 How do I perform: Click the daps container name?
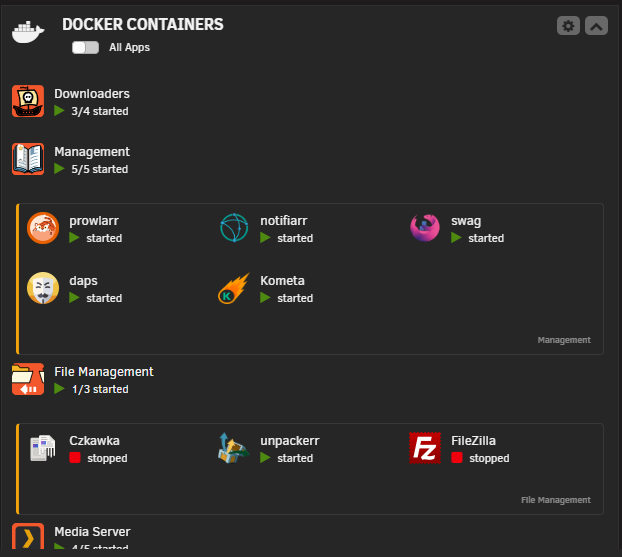[x=83, y=281]
